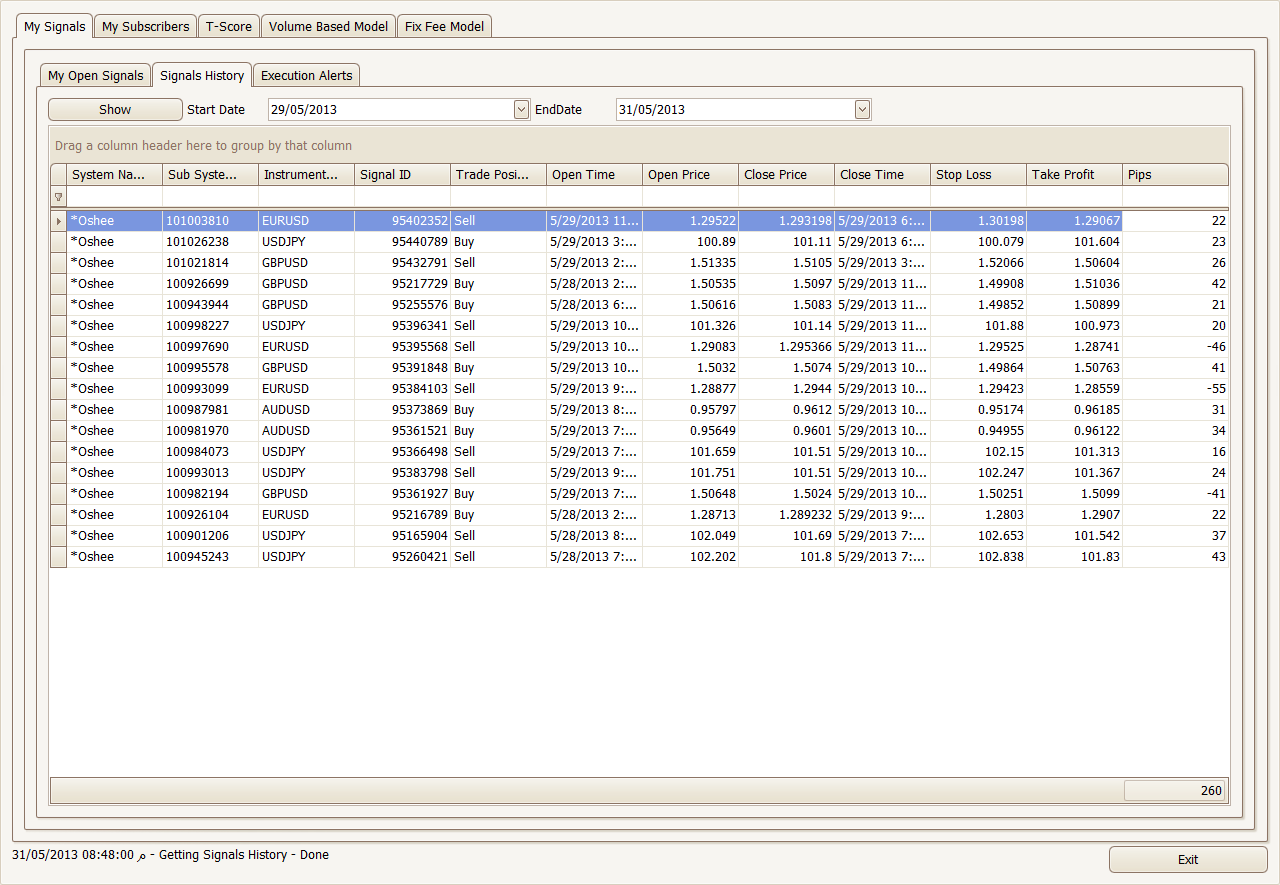Image resolution: width=1280 pixels, height=885 pixels.
Task: Select sub system 100984073 cell
Action: (x=210, y=452)
